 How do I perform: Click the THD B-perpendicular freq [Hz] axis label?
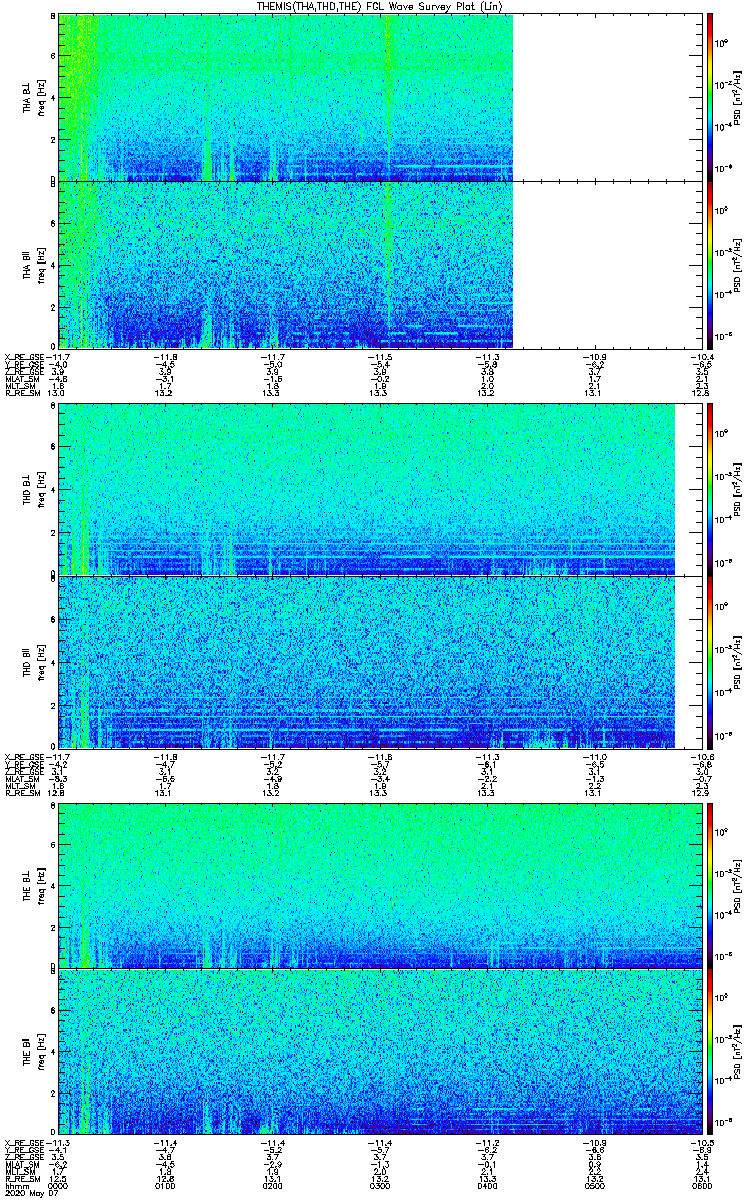41,489
